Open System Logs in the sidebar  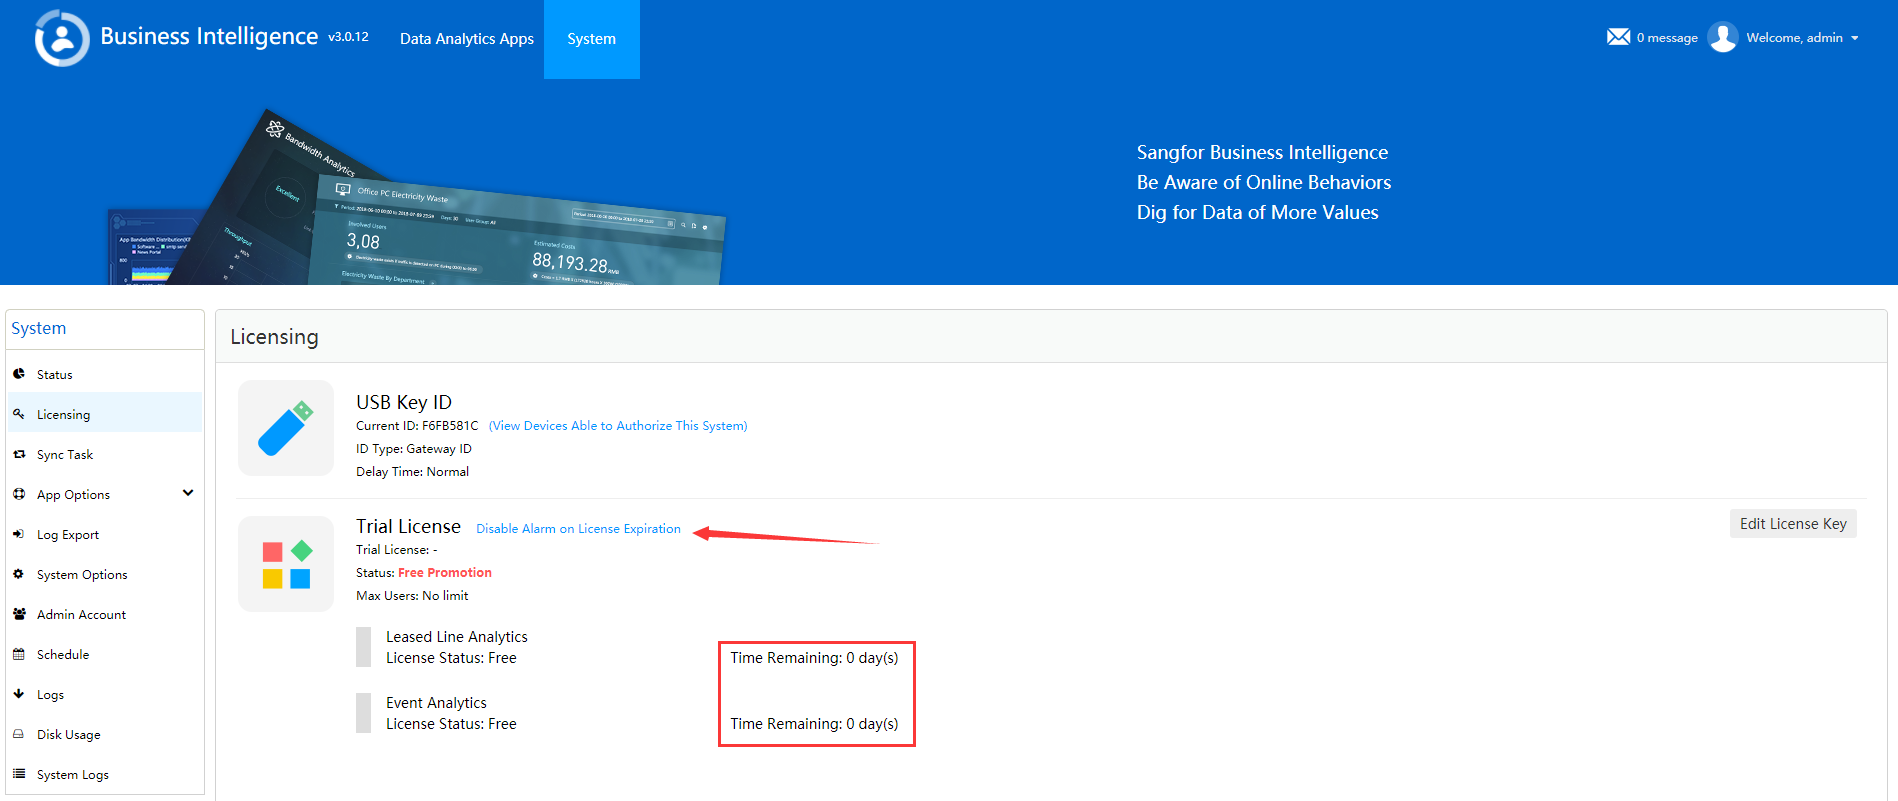105,774
